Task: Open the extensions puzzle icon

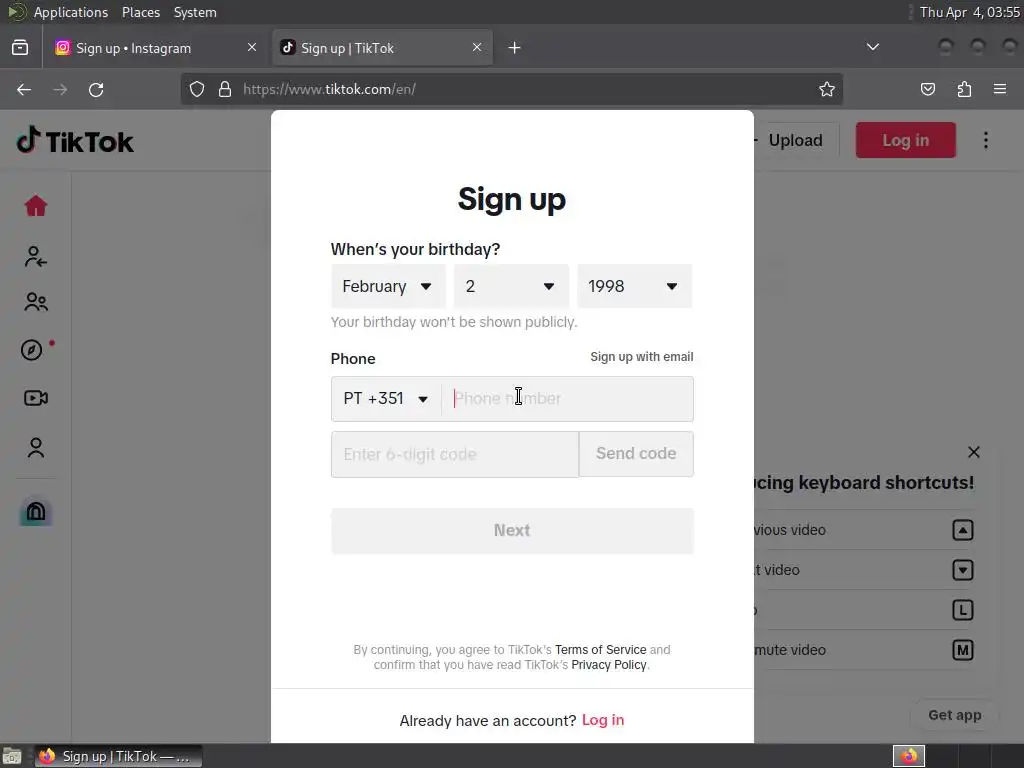Action: click(964, 89)
